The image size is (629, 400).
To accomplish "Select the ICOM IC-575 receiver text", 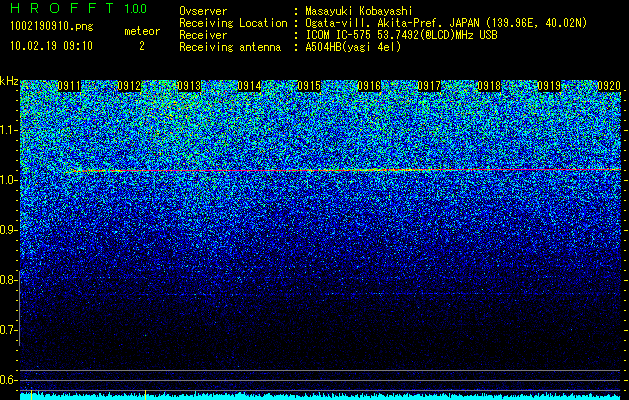I will (x=401, y=35).
